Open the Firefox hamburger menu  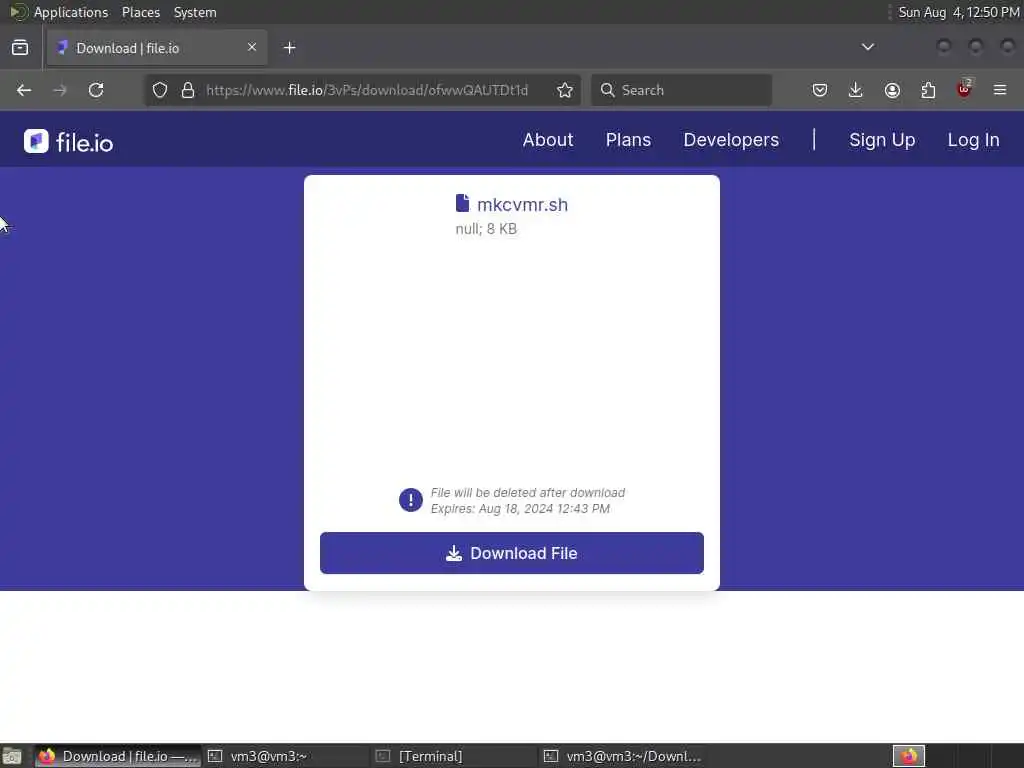1000,90
